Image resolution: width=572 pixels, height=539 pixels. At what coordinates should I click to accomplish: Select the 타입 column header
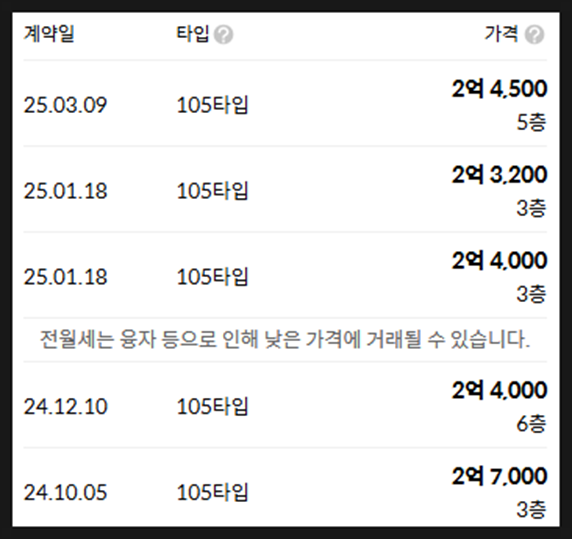point(193,34)
